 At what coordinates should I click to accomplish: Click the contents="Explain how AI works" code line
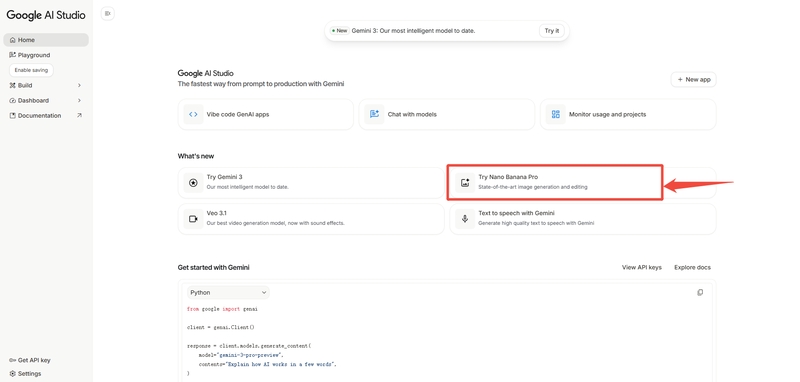[268, 364]
